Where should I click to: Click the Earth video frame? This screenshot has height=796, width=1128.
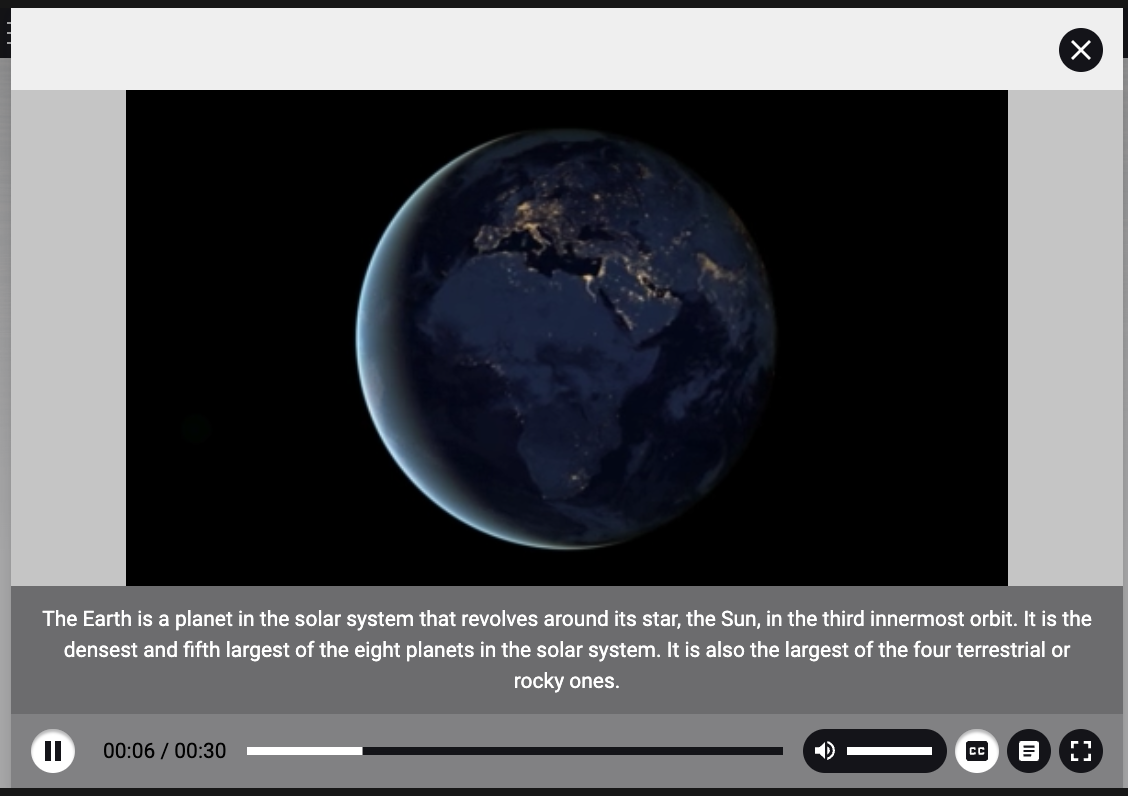coord(566,338)
